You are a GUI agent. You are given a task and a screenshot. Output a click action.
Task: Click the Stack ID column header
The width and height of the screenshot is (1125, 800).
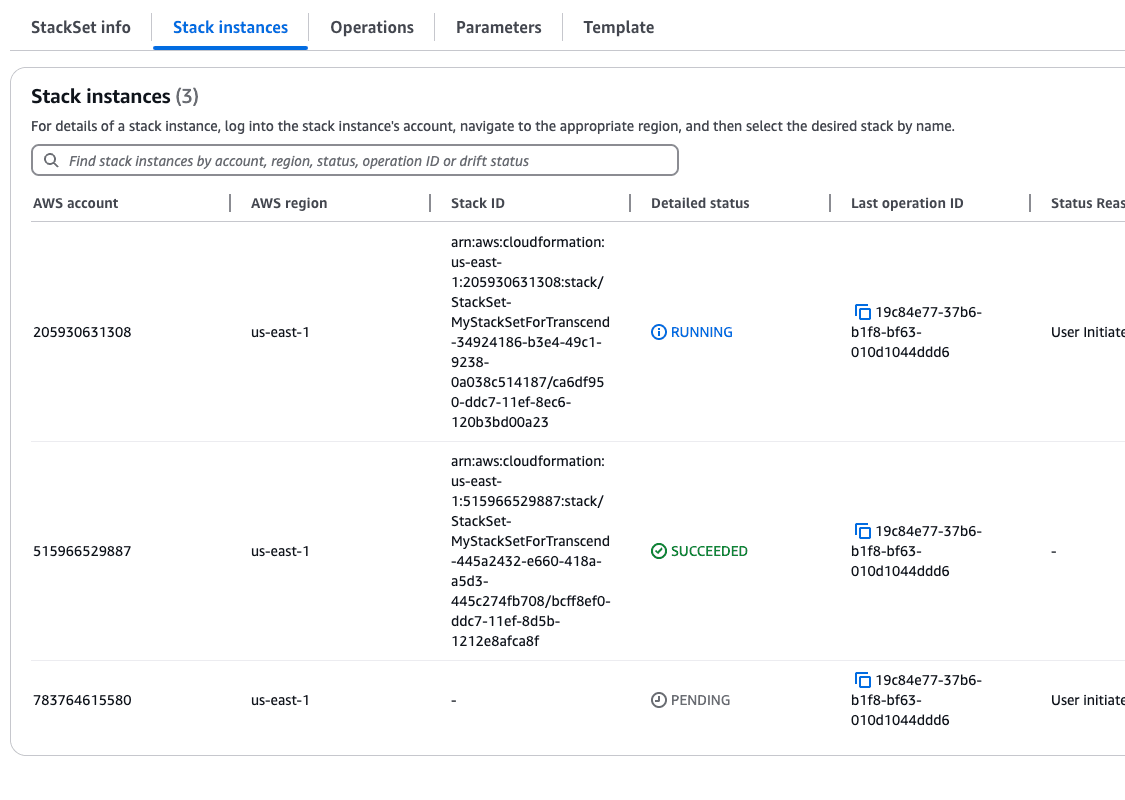(x=478, y=203)
